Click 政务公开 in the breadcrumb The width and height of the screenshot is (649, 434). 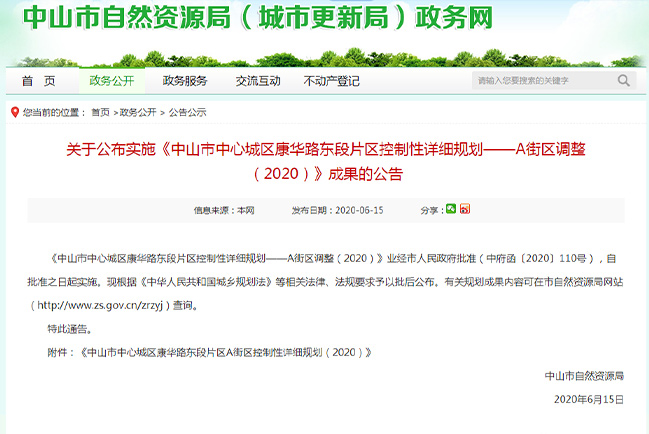[139, 112]
